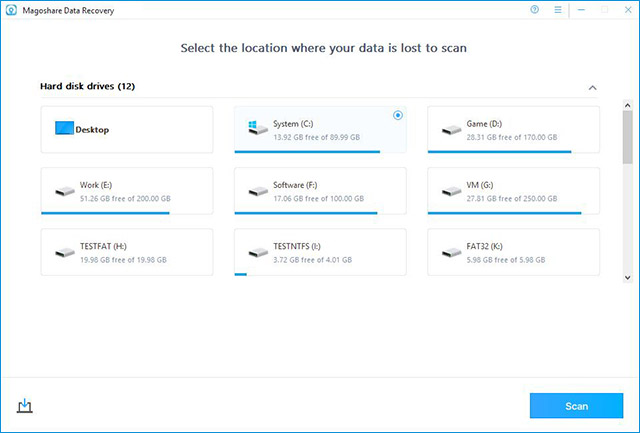The height and width of the screenshot is (433, 640).
Task: Start the Scan button
Action: pos(576,406)
